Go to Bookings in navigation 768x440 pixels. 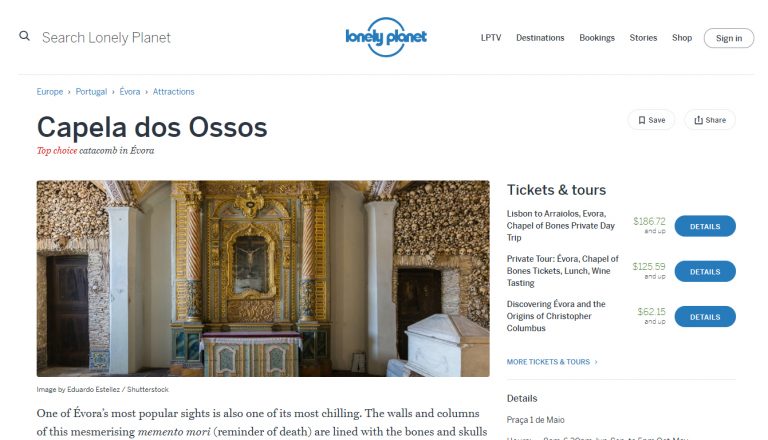[x=597, y=38]
